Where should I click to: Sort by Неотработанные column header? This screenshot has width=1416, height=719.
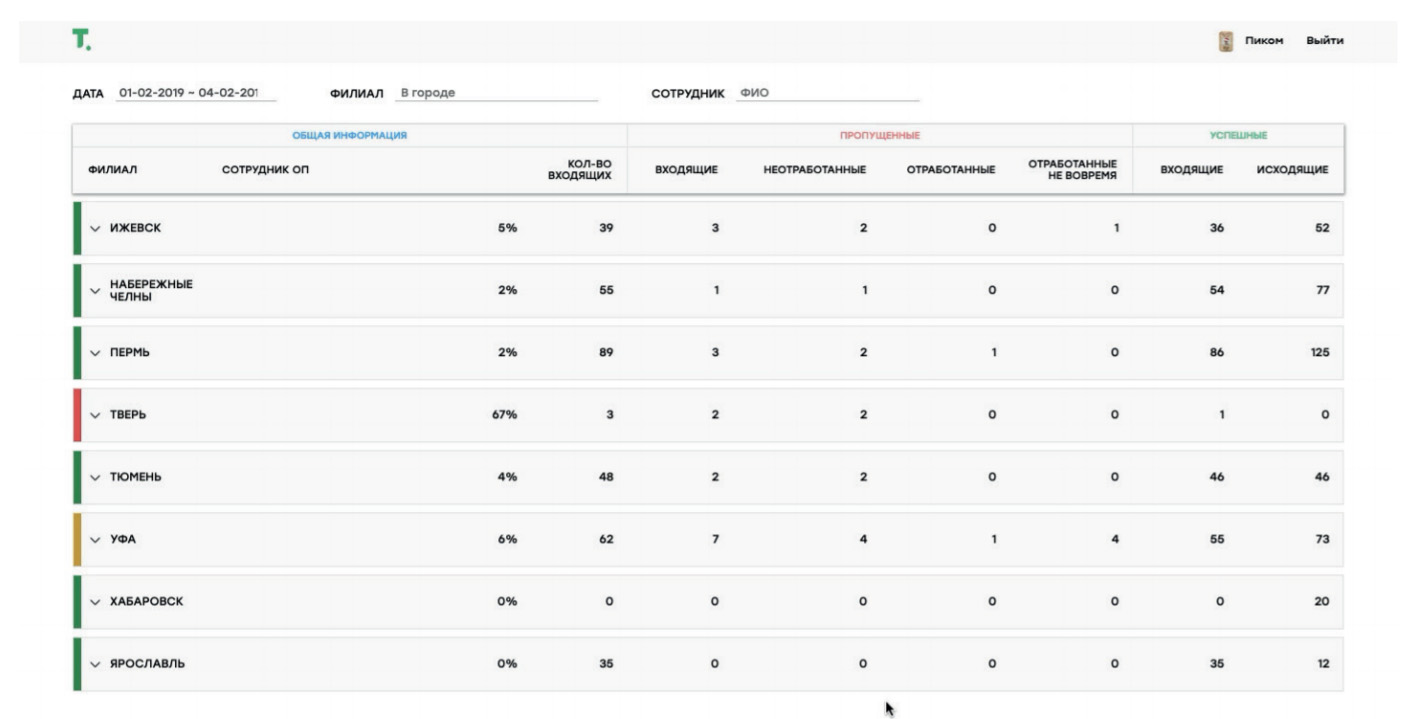[x=814, y=170]
